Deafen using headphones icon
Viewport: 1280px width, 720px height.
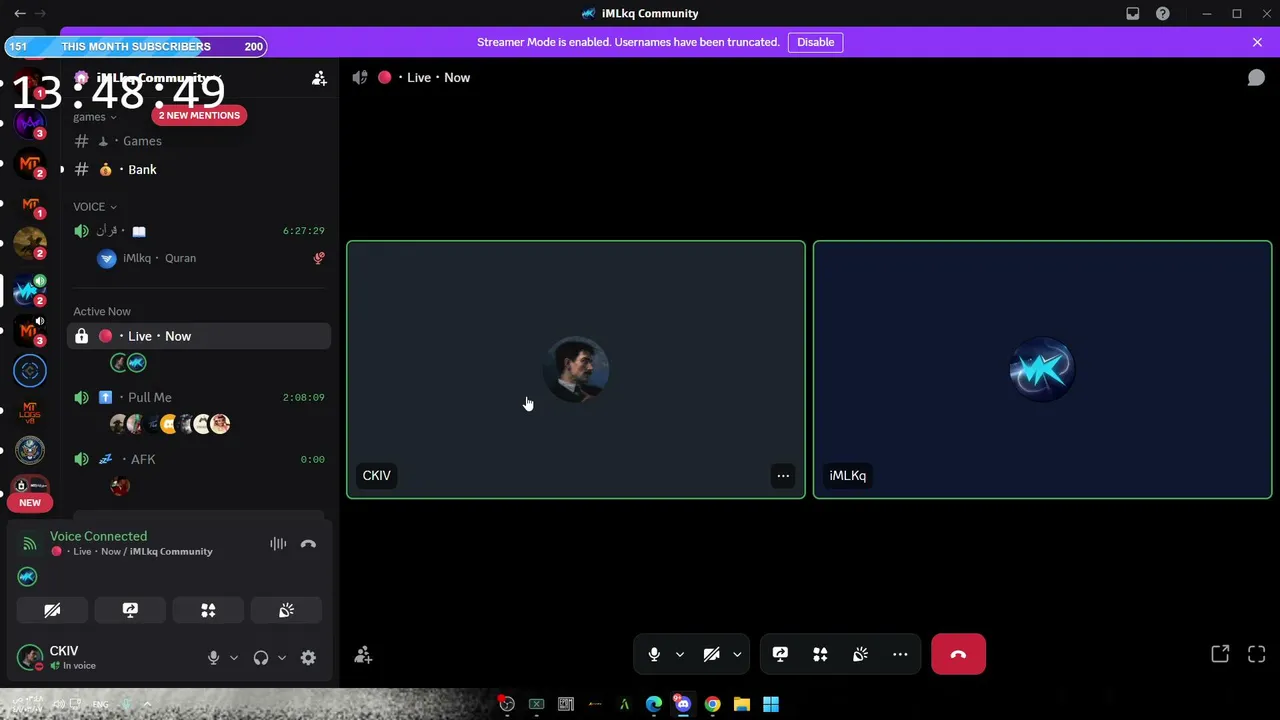(261, 657)
